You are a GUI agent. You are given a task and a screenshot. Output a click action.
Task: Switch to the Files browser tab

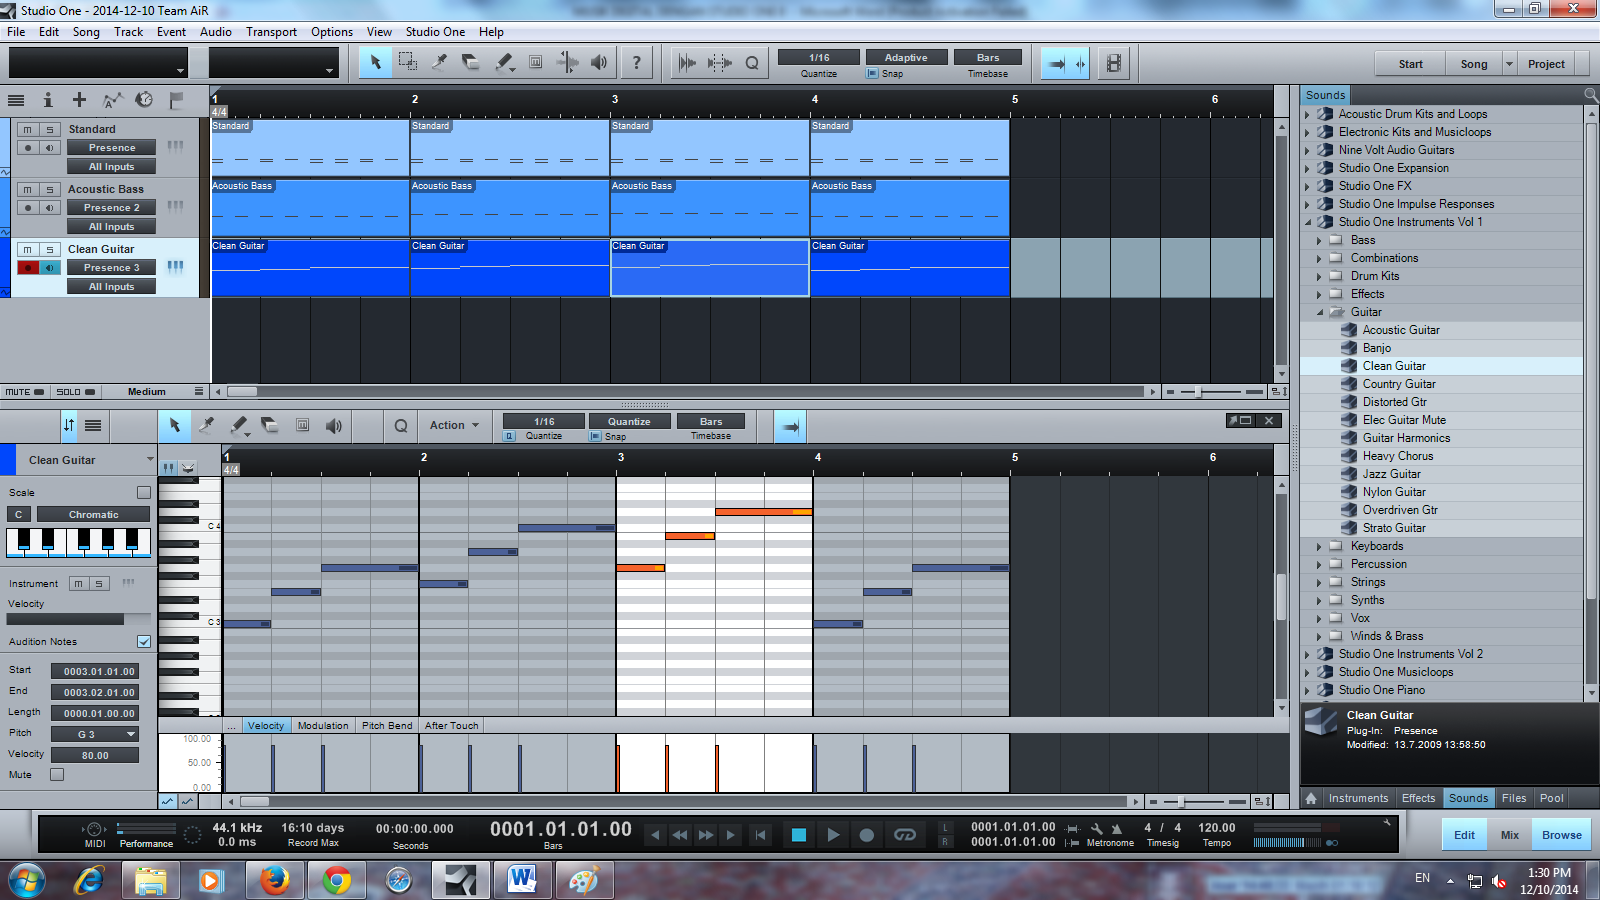[x=1514, y=798]
